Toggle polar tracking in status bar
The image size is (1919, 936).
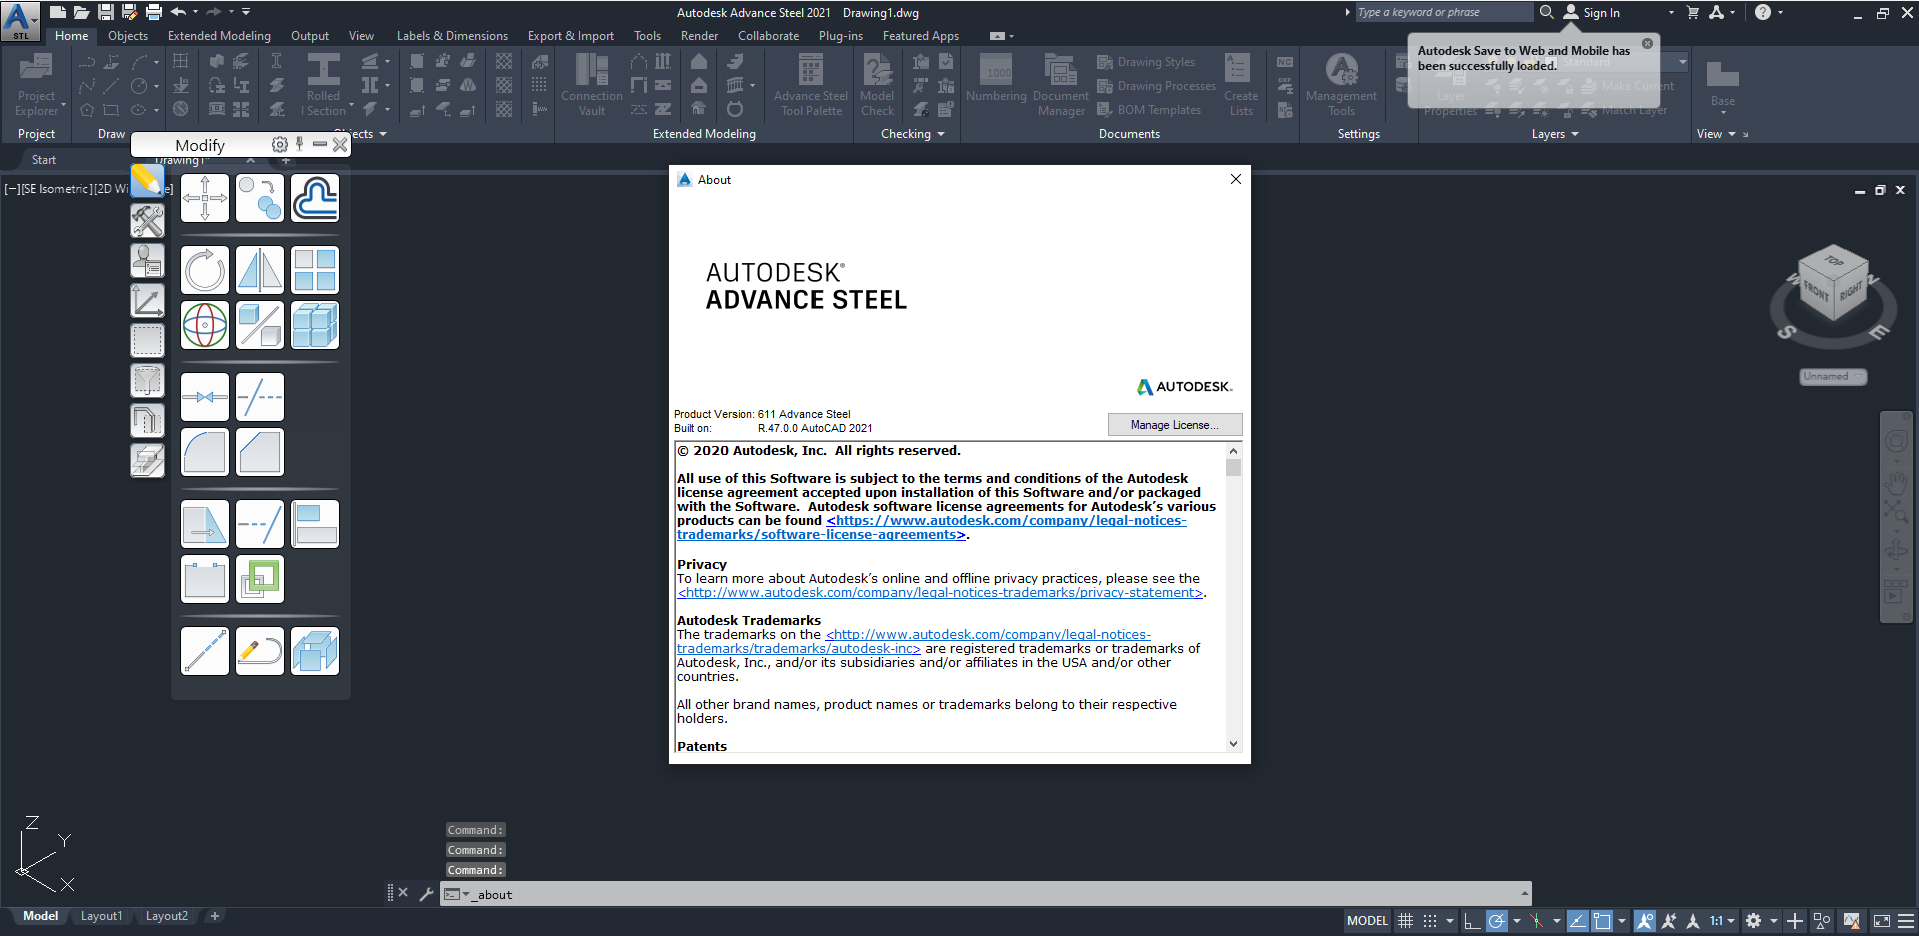[x=1496, y=921]
